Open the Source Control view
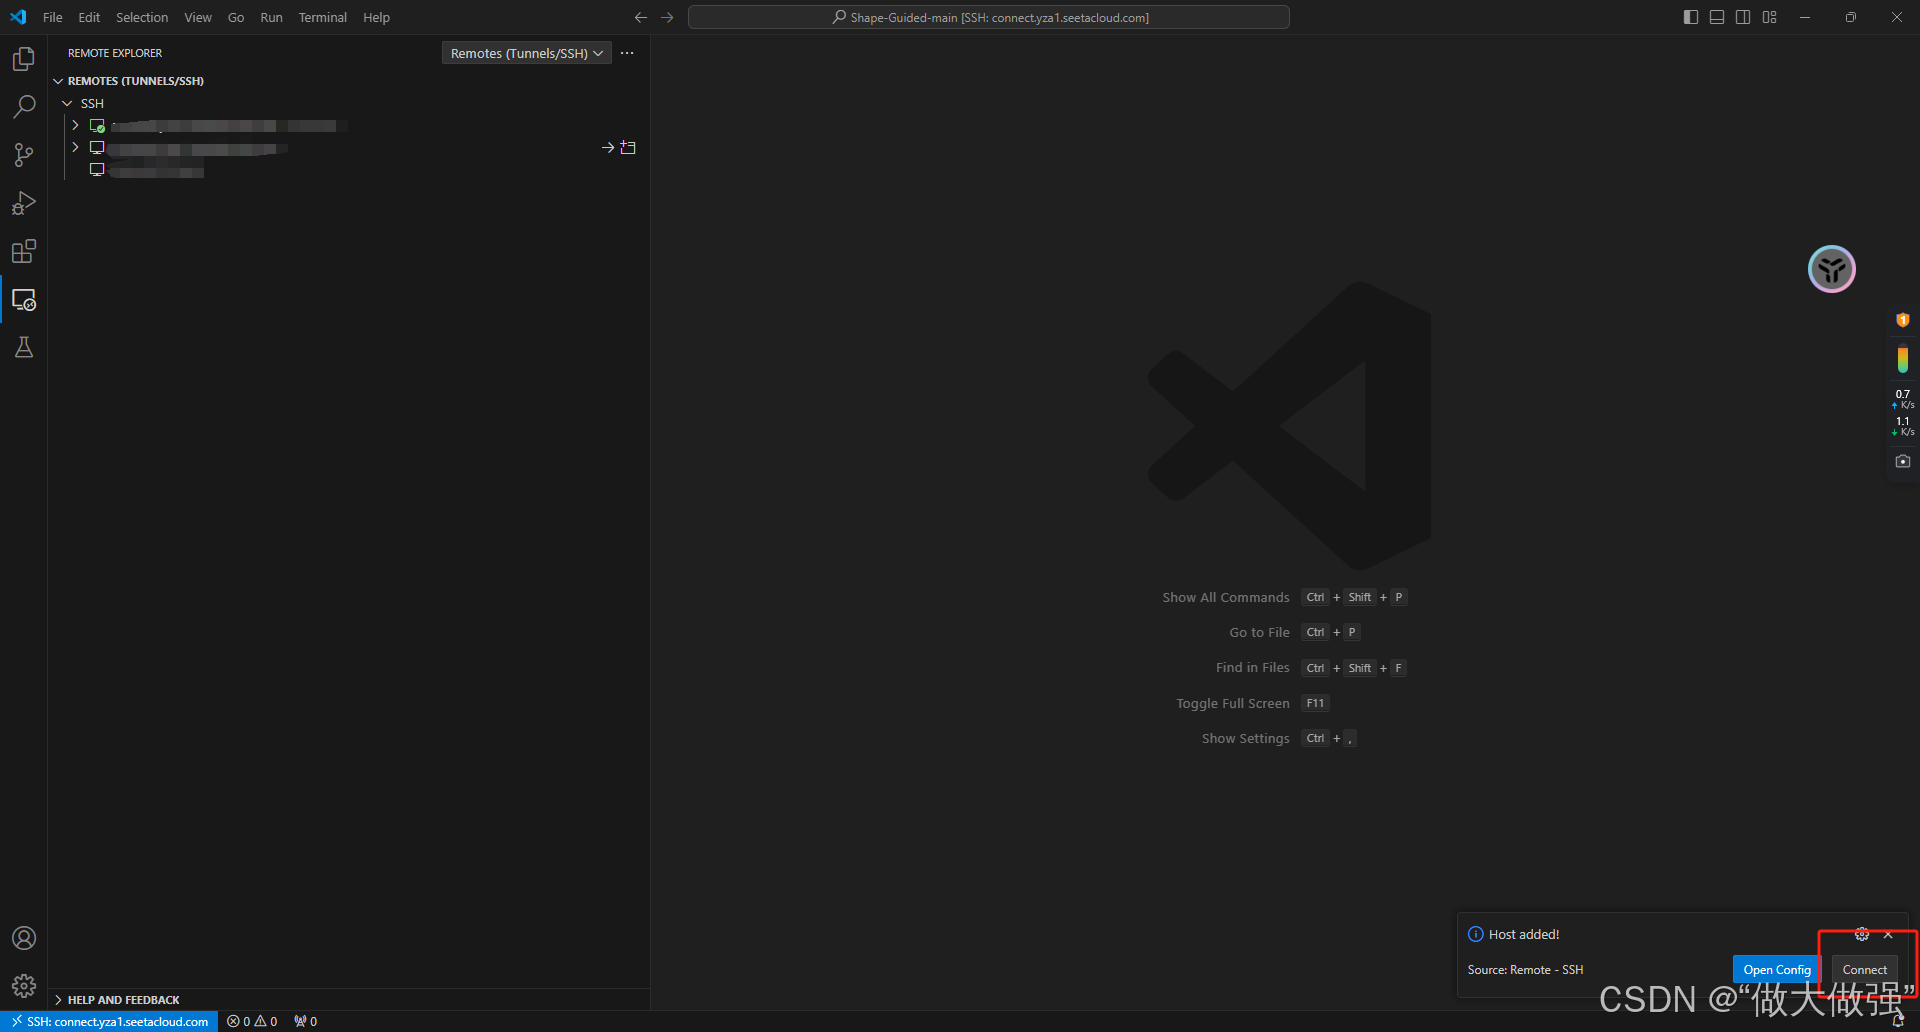This screenshot has height=1032, width=1920. tap(24, 155)
